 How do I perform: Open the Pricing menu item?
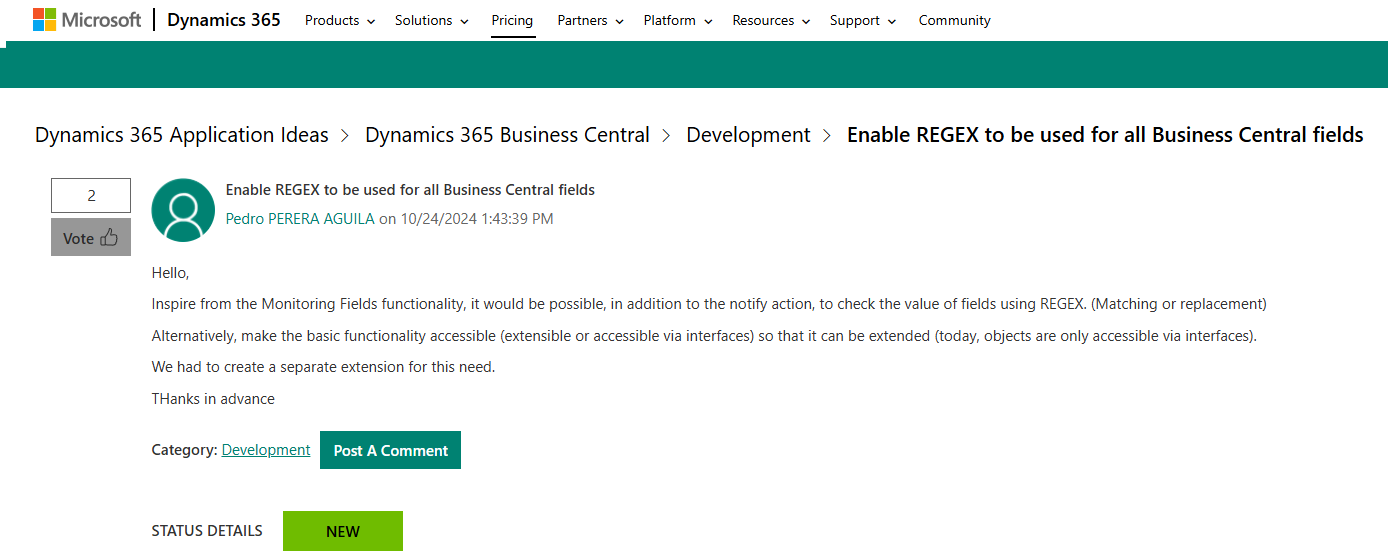point(512,20)
